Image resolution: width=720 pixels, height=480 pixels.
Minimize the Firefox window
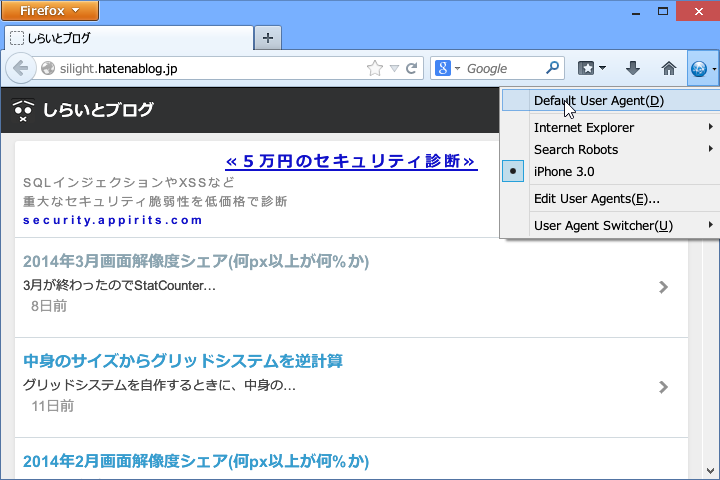pyautogui.click(x=636, y=11)
